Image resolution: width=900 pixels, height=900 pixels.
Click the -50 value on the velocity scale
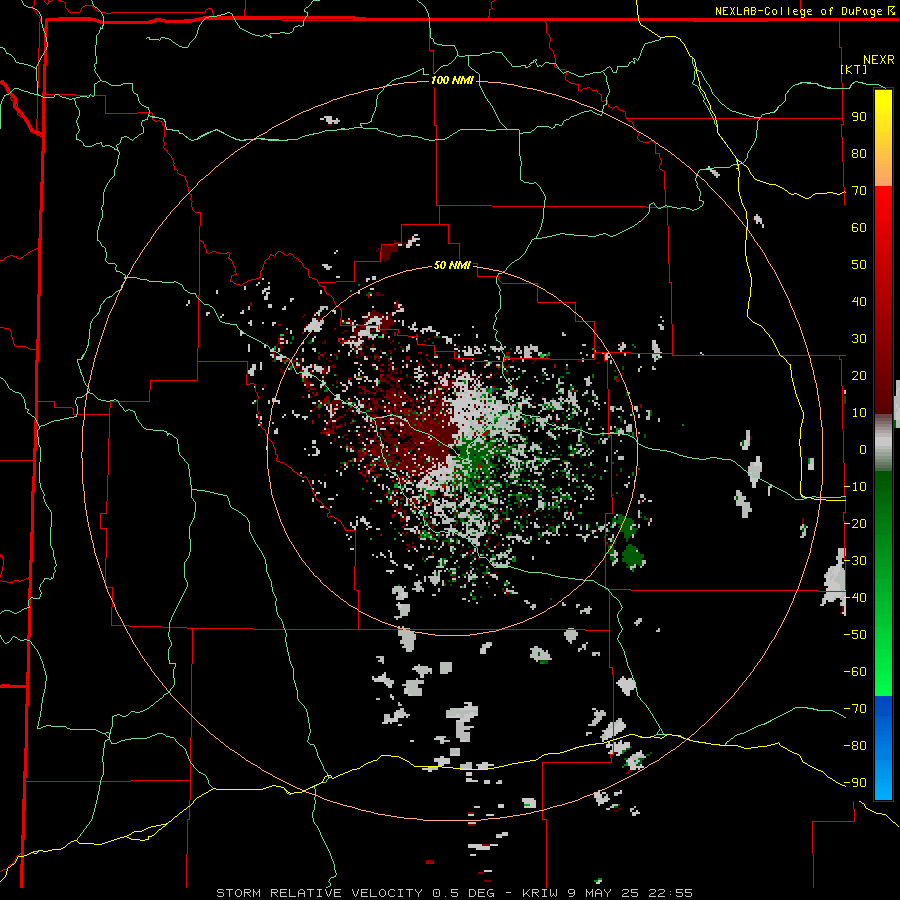pos(855,635)
